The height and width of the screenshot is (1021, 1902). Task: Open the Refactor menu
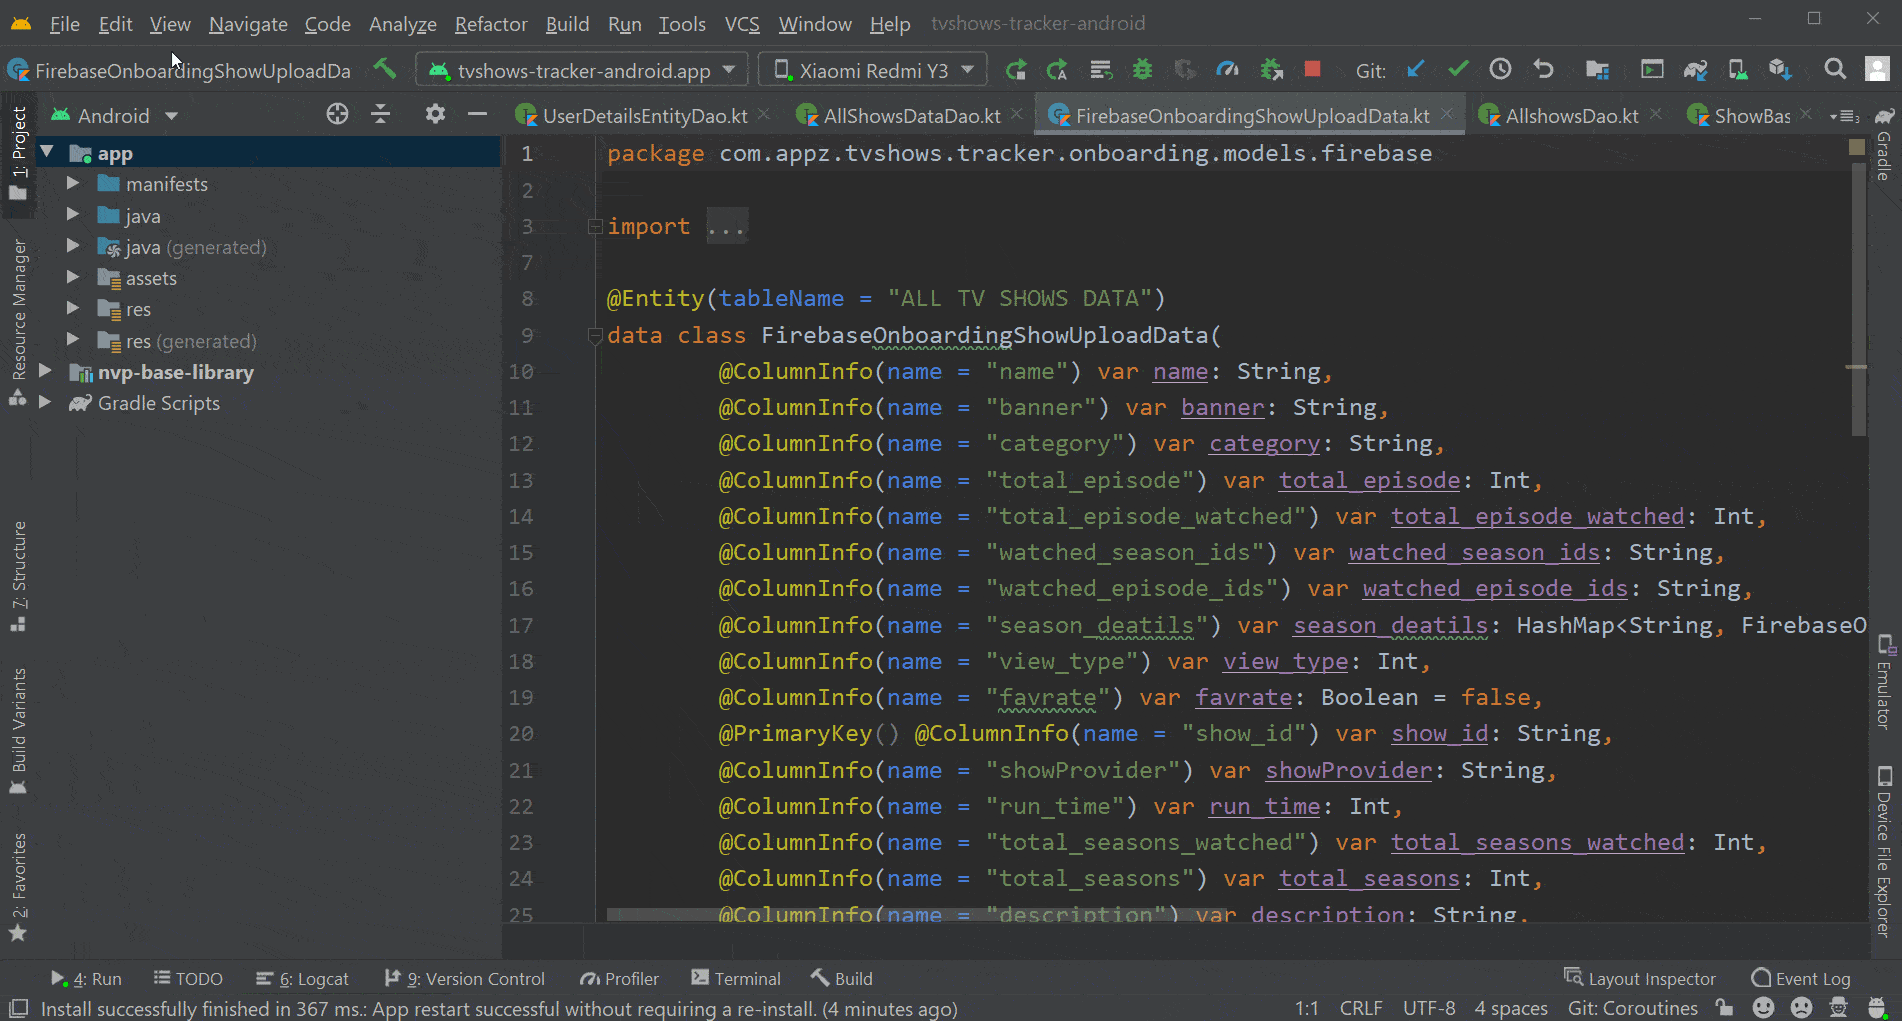(490, 24)
